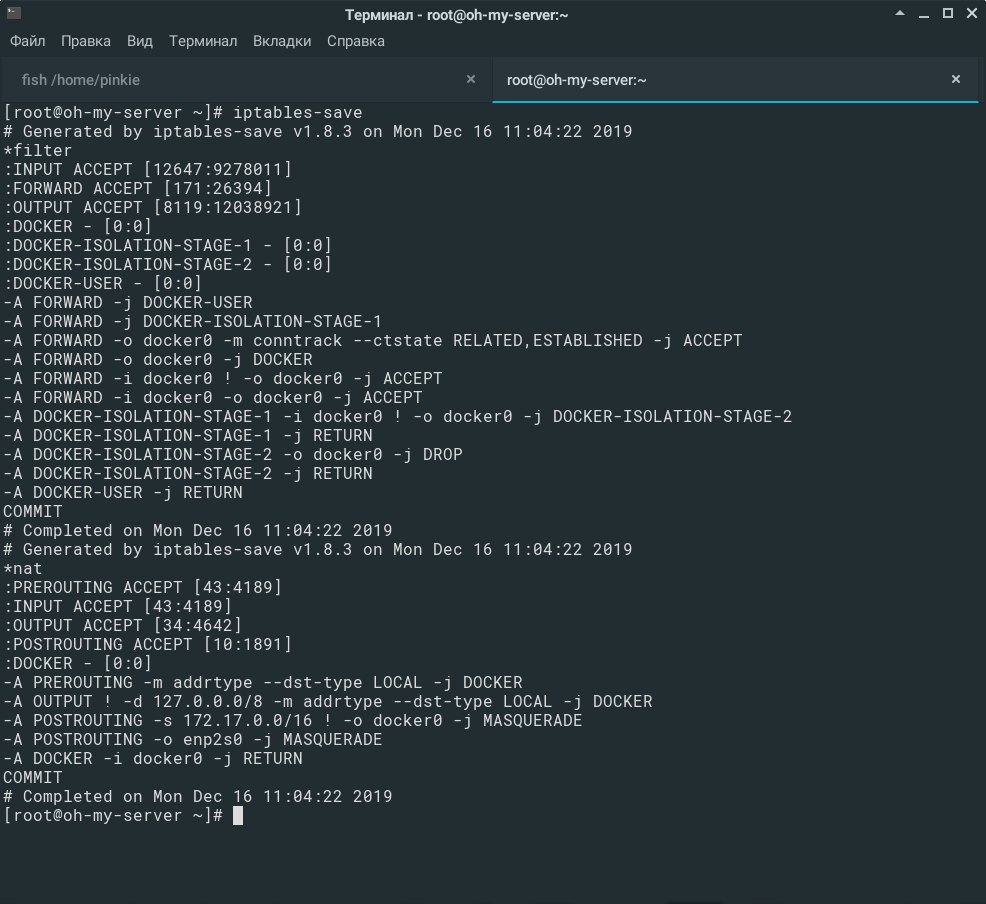Click the rule jumping to DOCKER-ISOLATION-STAGE-2
This screenshot has height=904, width=986.
coord(397,417)
